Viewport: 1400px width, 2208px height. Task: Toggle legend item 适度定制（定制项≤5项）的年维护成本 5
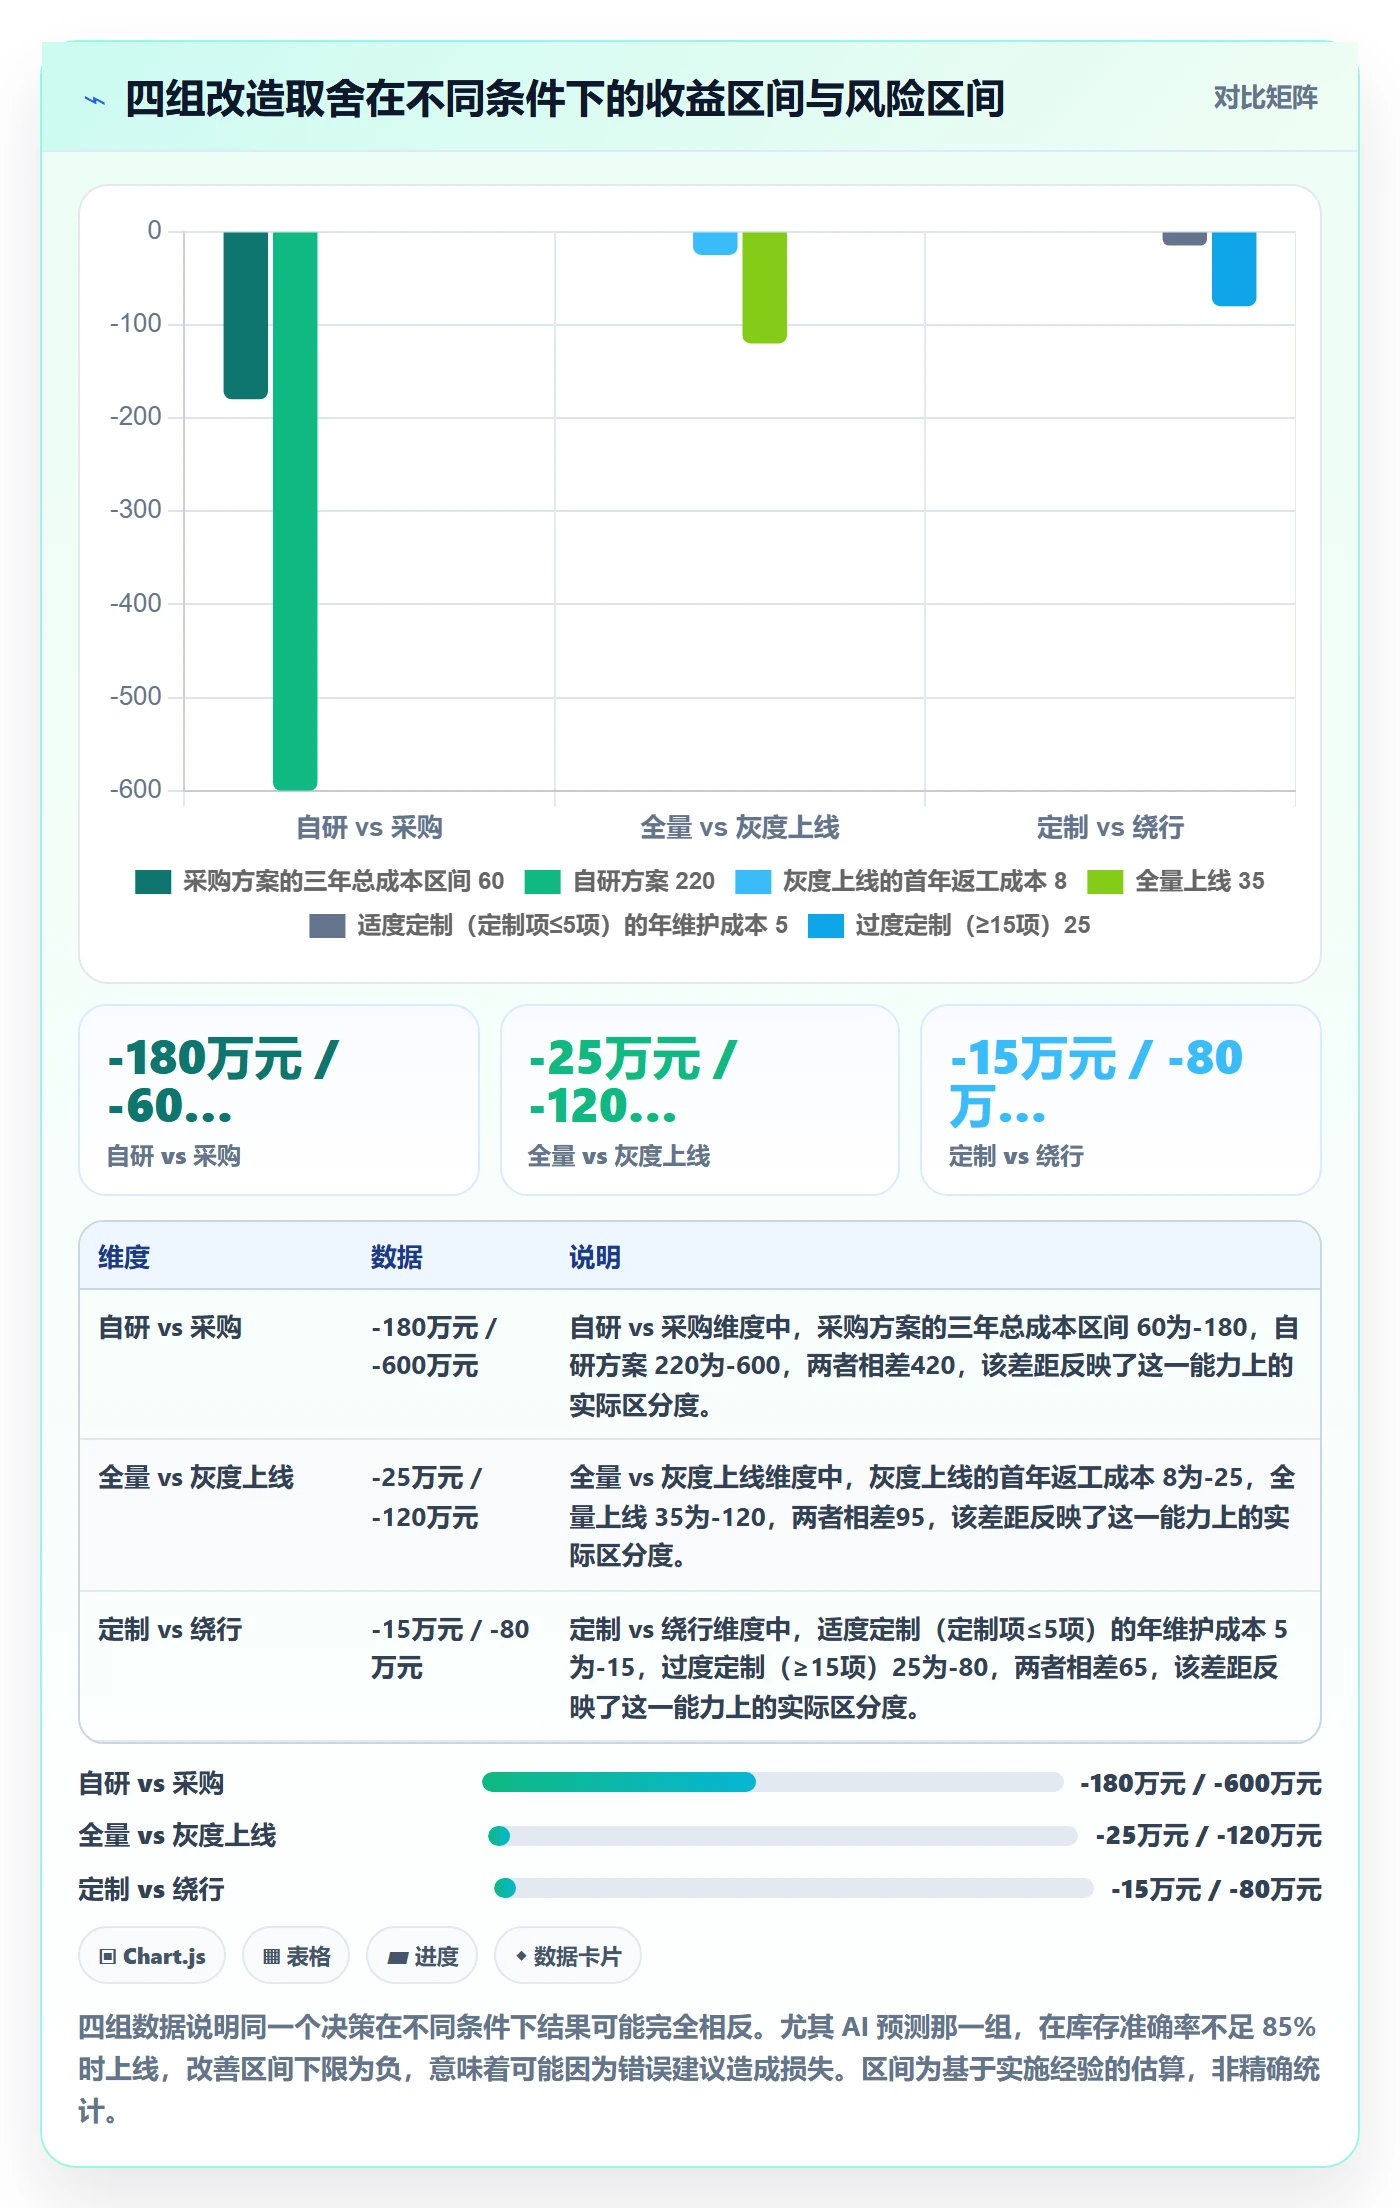coord(548,925)
